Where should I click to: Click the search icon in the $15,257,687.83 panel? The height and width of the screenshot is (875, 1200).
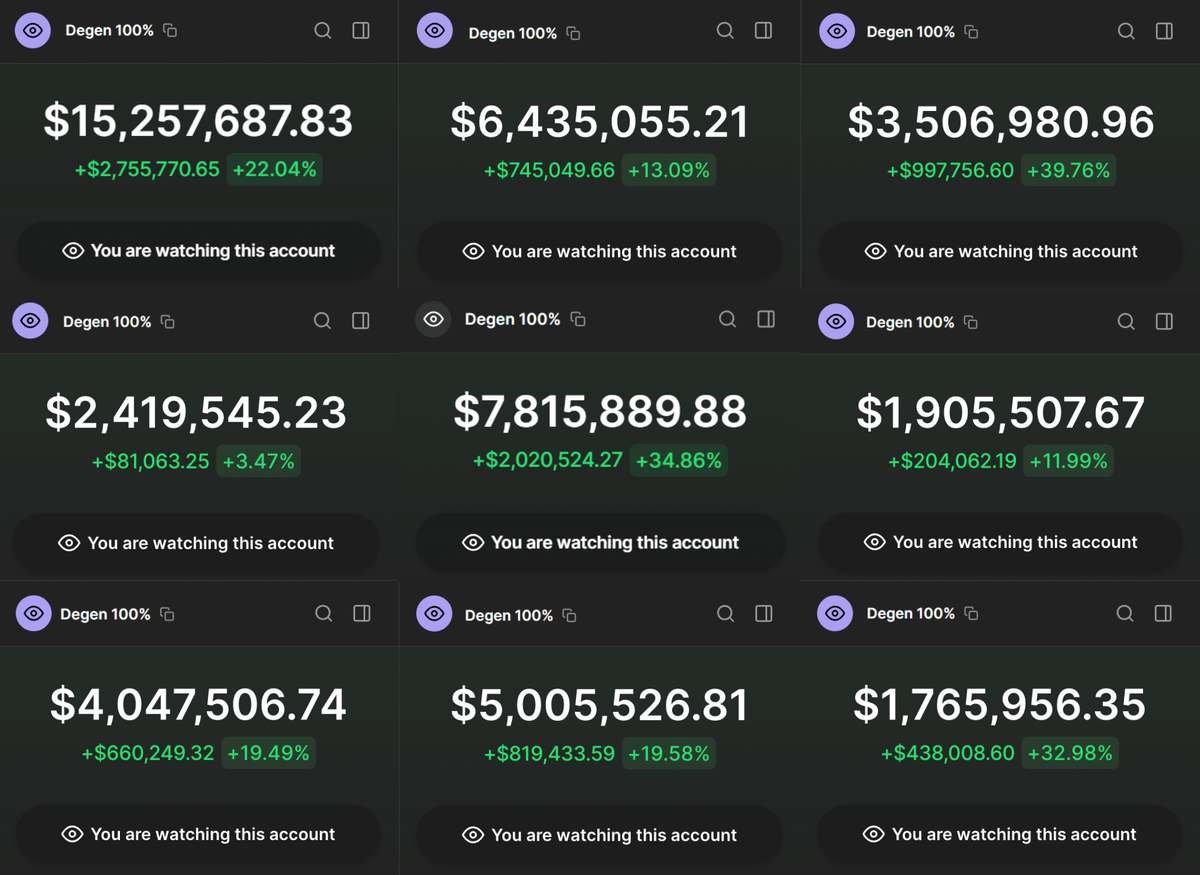pos(323,31)
